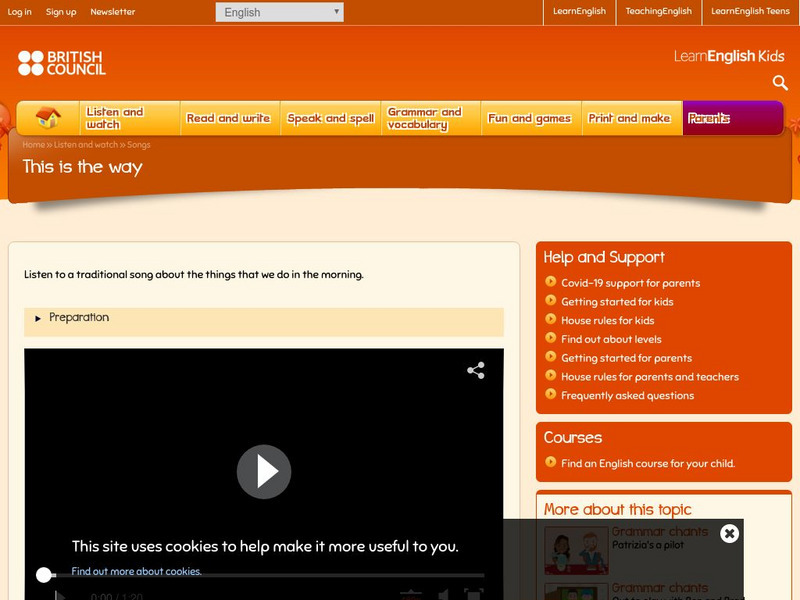Dismiss the cookie notice with the X

pos(729,533)
